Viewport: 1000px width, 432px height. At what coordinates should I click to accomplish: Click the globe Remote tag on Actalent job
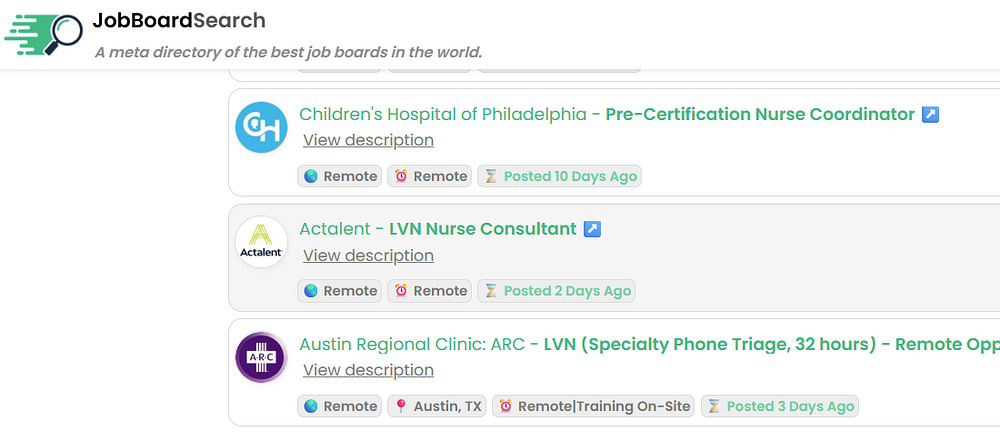point(340,291)
